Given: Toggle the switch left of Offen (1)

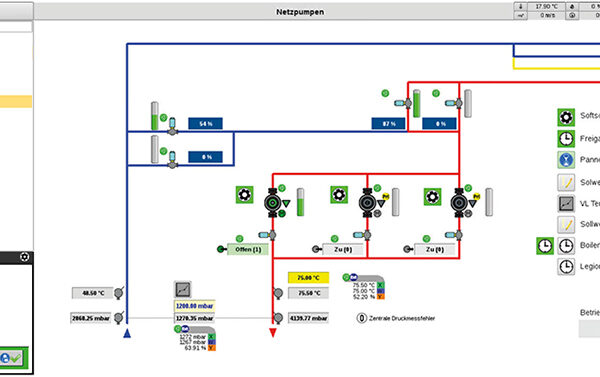Looking at the screenshot, I should [x=222, y=249].
